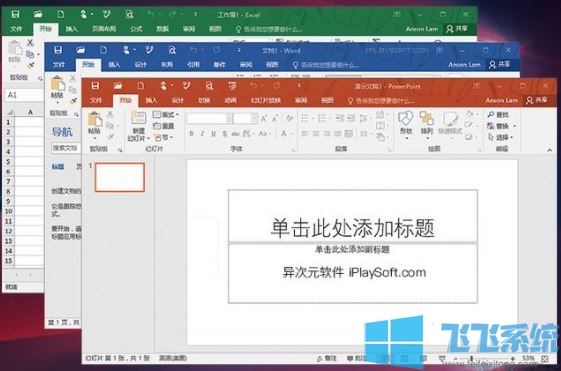Click the Tell me search box in PowerPoint
This screenshot has width=561, height=371.
point(381,101)
